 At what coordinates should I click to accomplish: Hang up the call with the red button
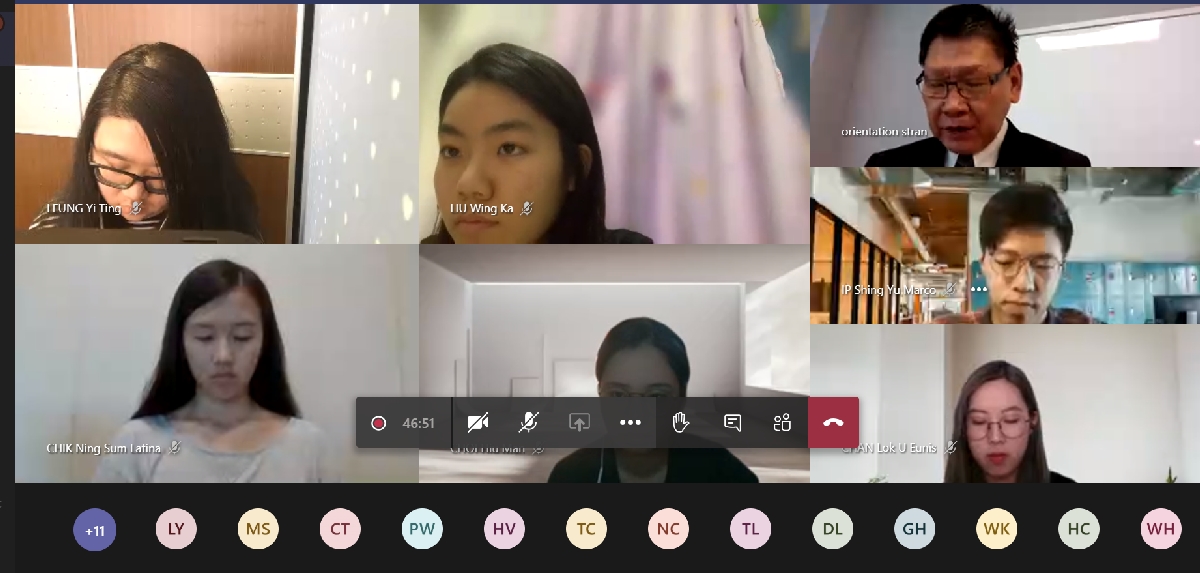tap(833, 423)
